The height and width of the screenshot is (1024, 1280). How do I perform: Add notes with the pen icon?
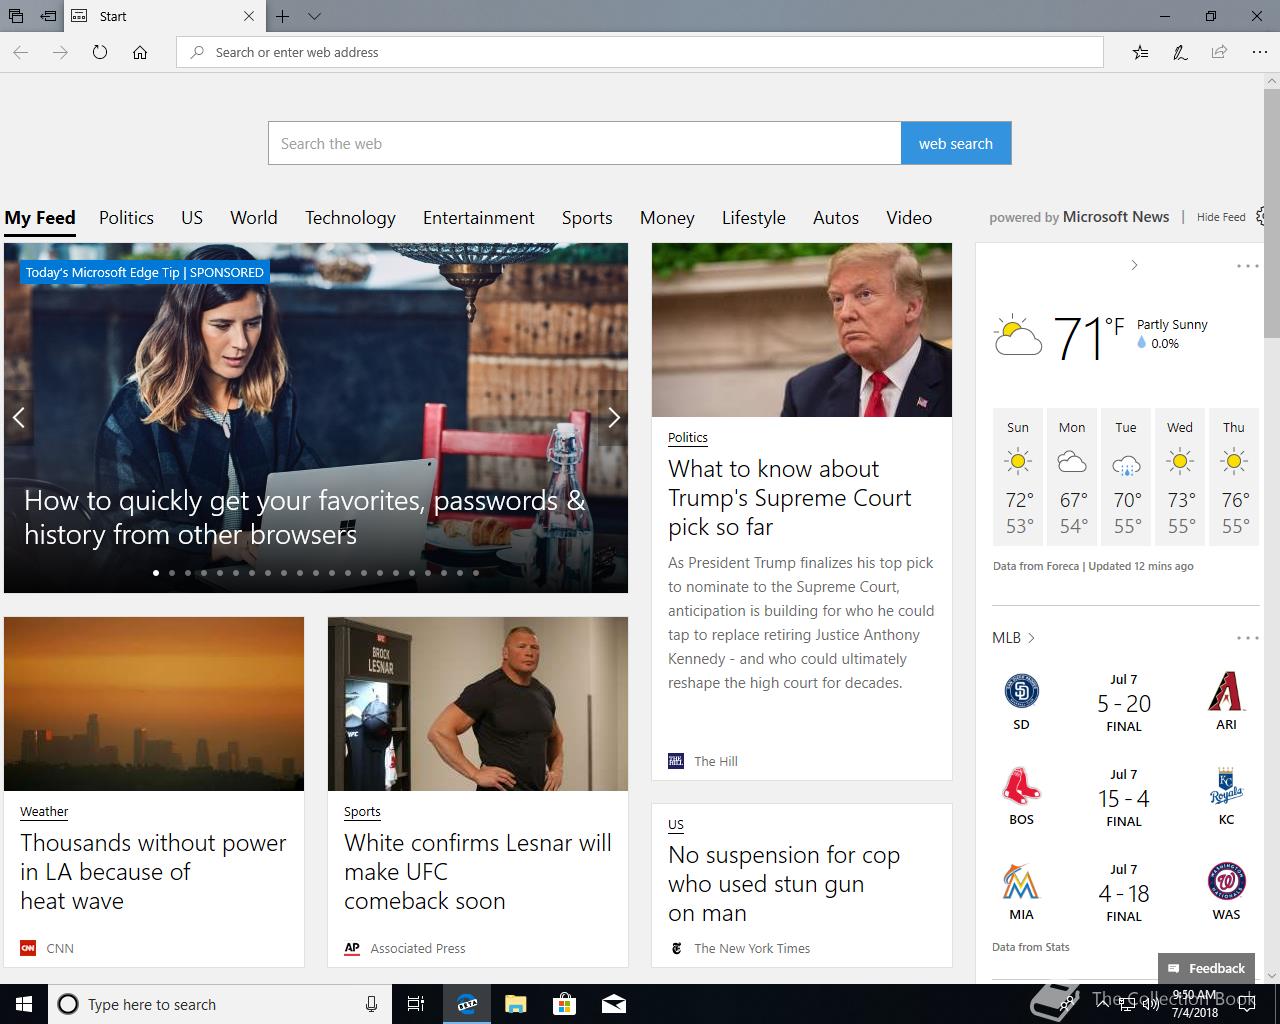click(x=1180, y=52)
